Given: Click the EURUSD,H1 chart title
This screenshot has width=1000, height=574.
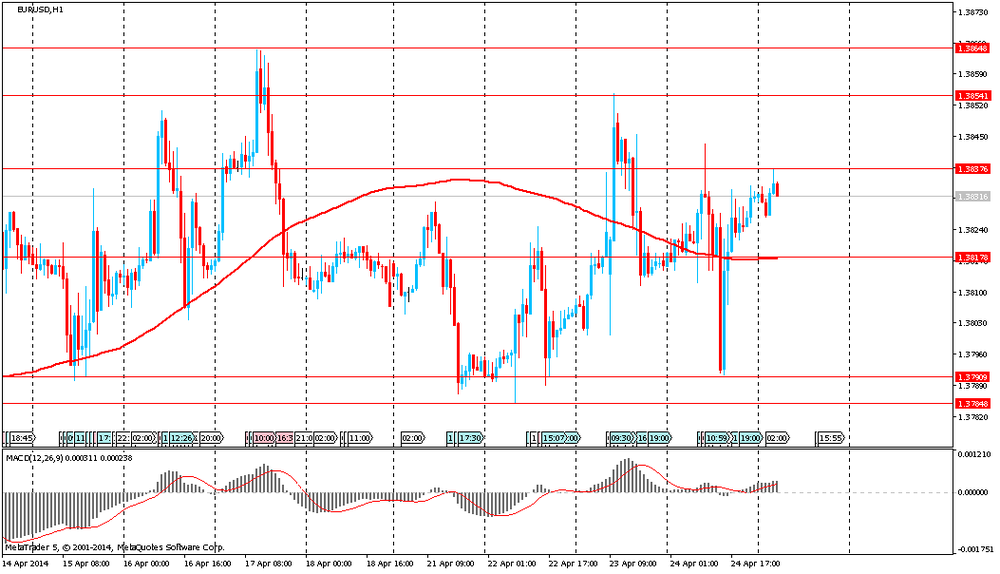Looking at the screenshot, I should pos(42,9).
